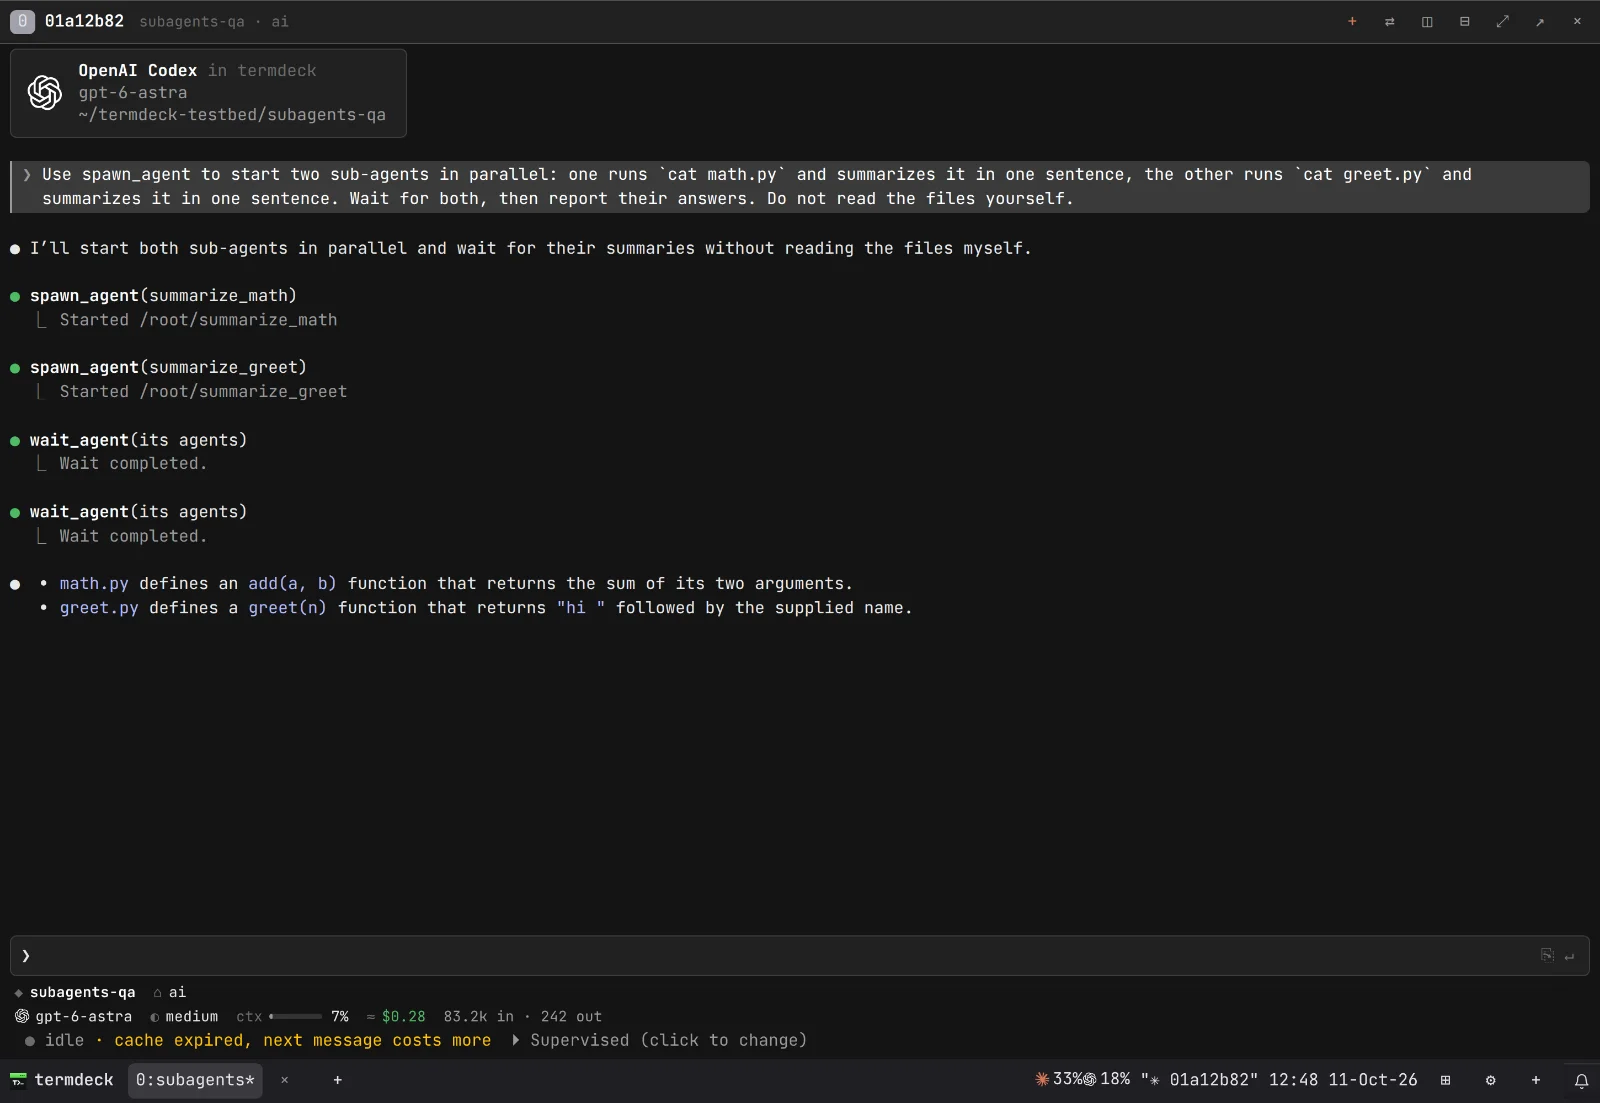Click the user prompt starting with Use spawn_agent
This screenshot has width=1600, height=1103.
tap(800, 187)
